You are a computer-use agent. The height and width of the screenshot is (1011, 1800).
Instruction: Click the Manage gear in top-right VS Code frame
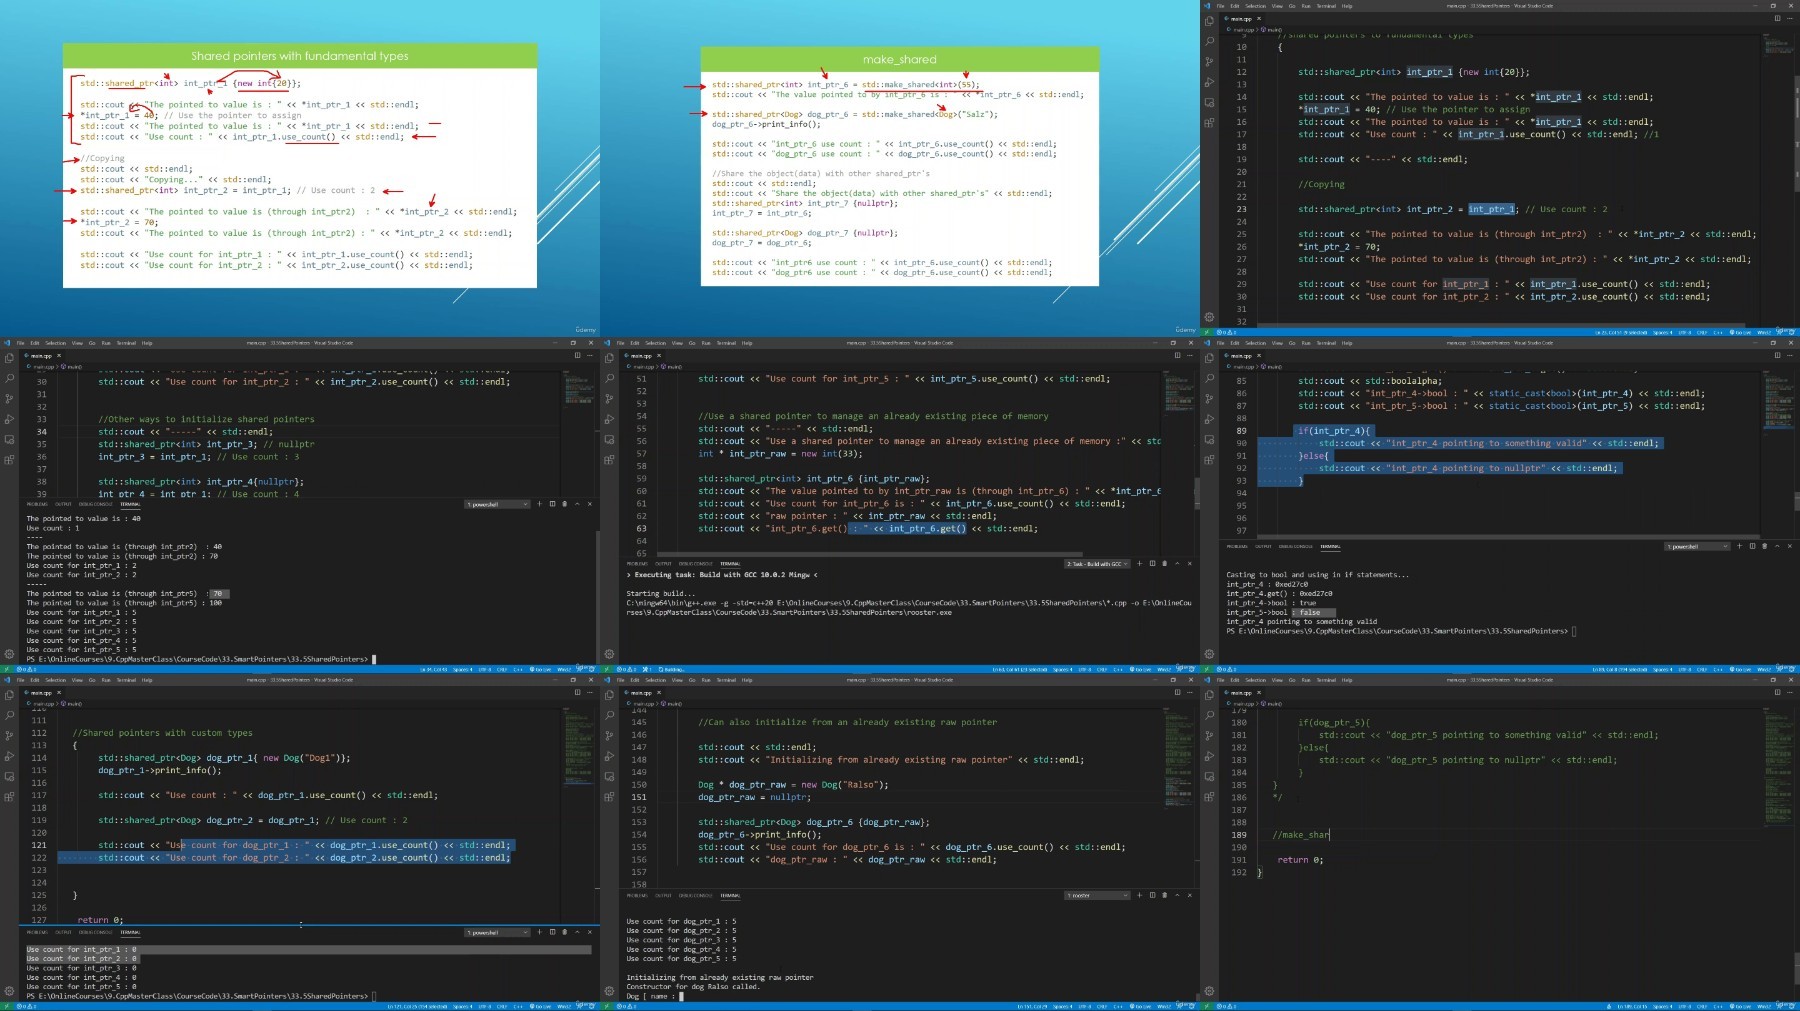tap(1209, 317)
